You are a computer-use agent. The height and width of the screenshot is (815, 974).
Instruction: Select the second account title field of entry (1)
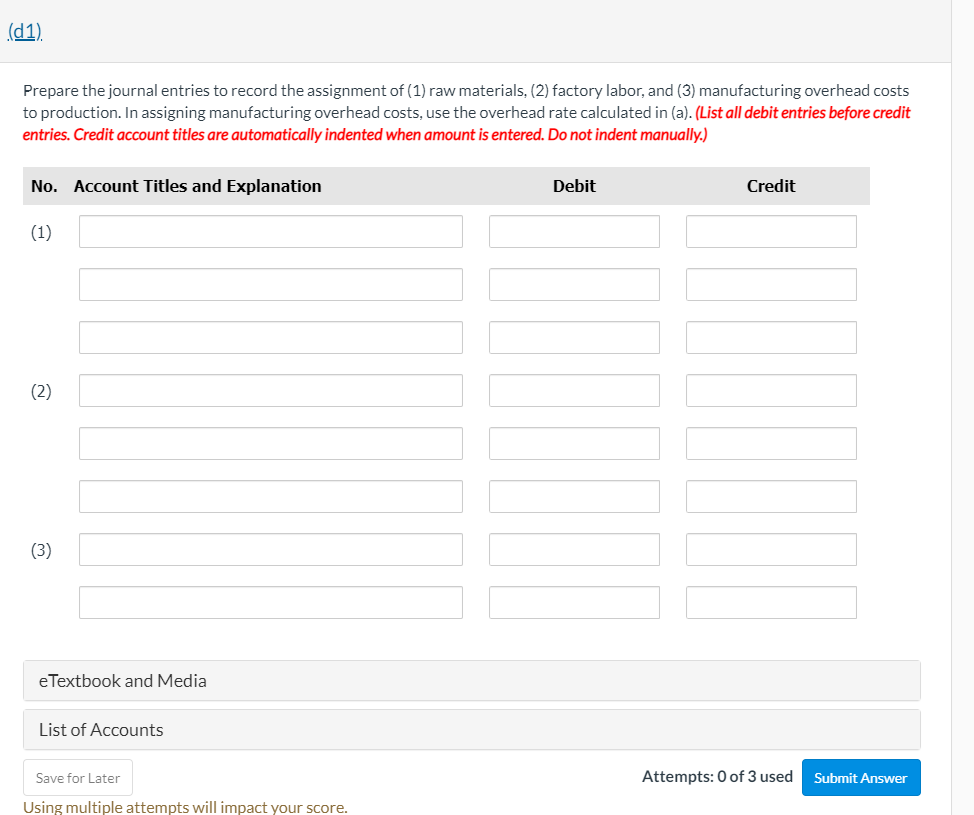[270, 284]
